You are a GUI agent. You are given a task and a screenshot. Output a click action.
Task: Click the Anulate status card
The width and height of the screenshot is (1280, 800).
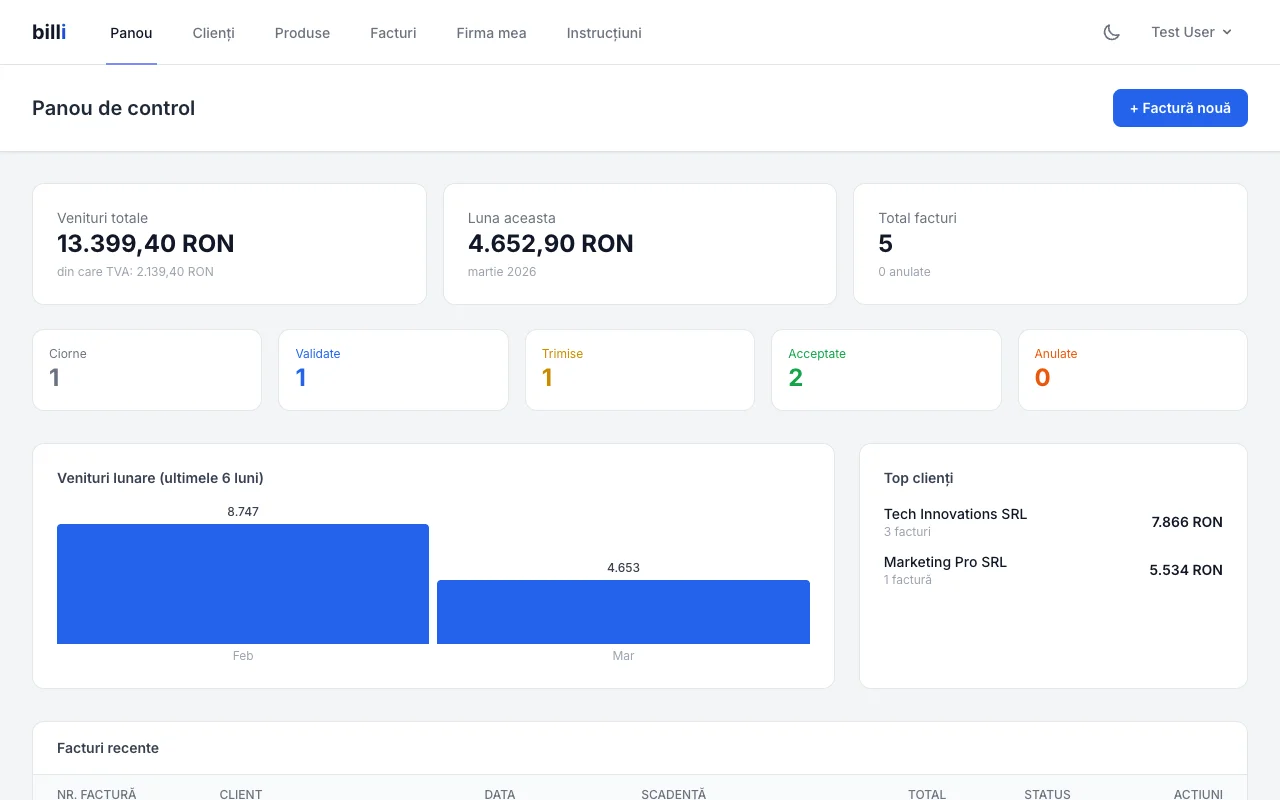coord(1132,370)
